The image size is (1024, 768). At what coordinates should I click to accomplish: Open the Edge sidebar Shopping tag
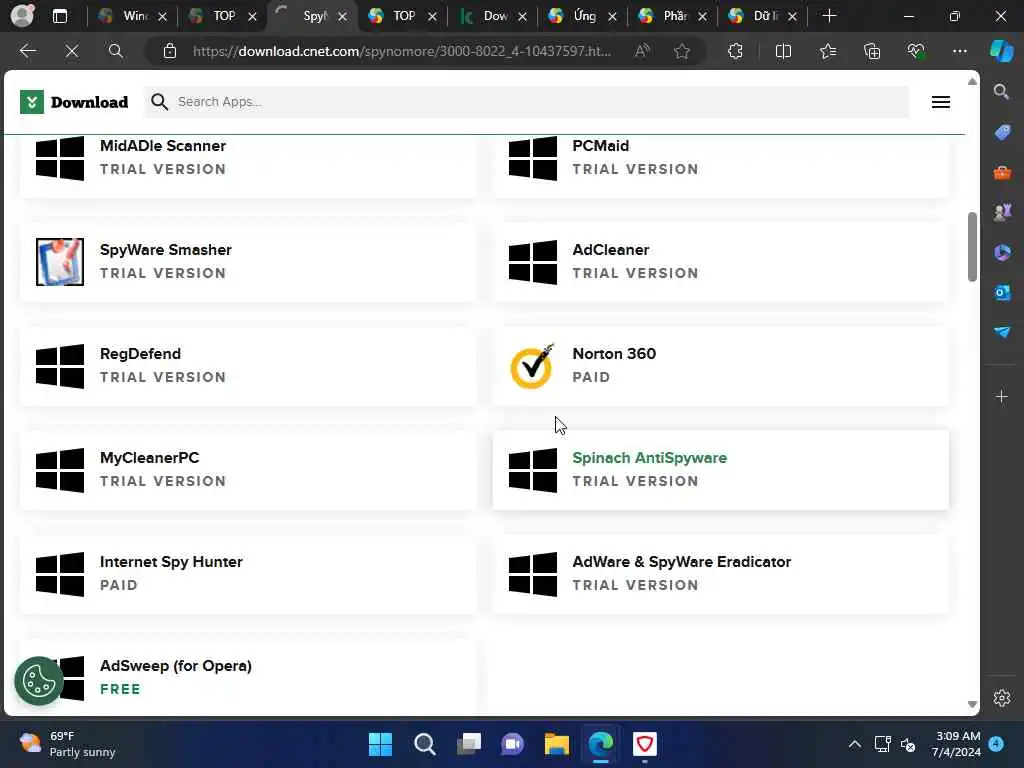(x=1002, y=132)
